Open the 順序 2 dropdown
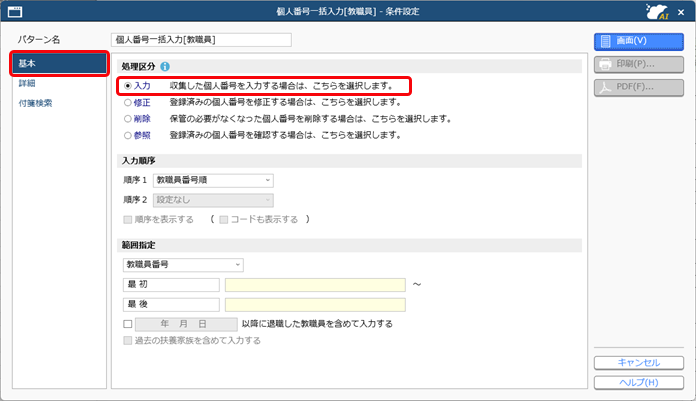 coord(213,200)
